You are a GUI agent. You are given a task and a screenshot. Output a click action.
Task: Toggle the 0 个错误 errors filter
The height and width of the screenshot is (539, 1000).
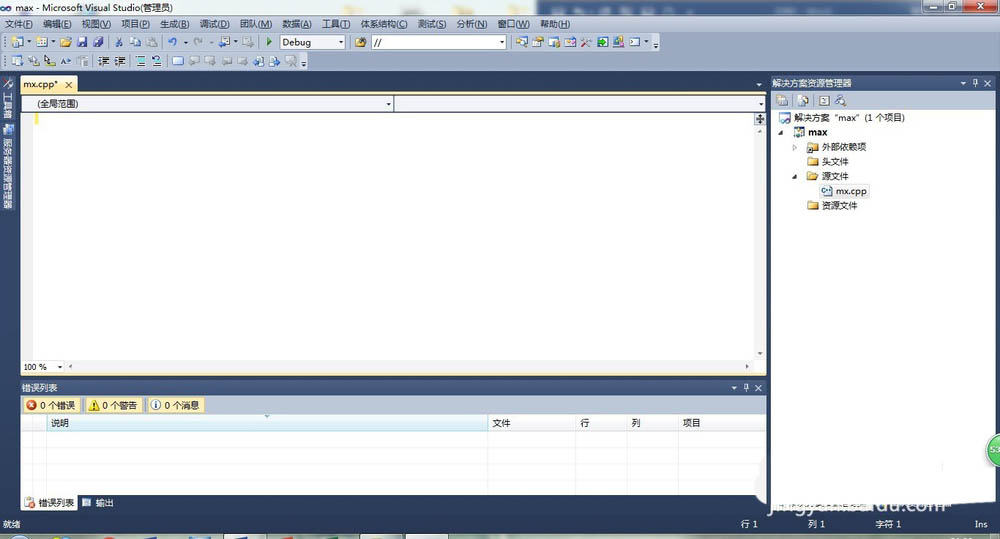[x=51, y=405]
